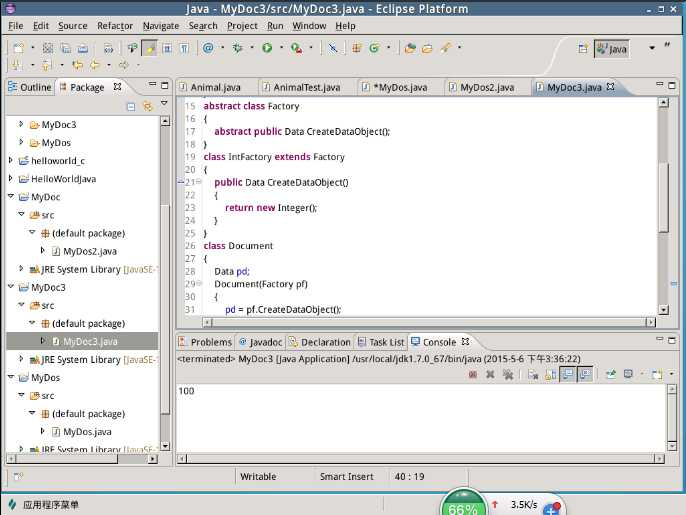Click editor vertical scrollbar down arrow
The height and width of the screenshot is (515, 686).
pos(663,310)
